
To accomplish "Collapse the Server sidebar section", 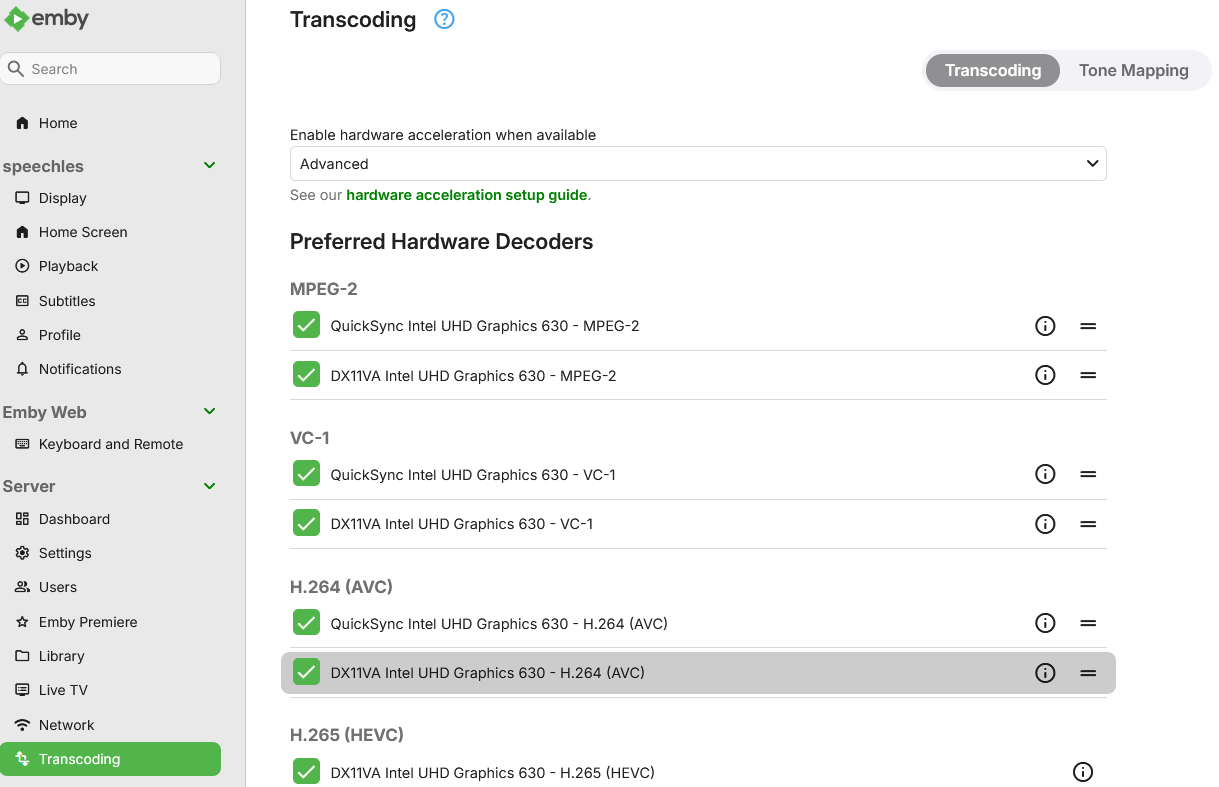I will pos(210,486).
